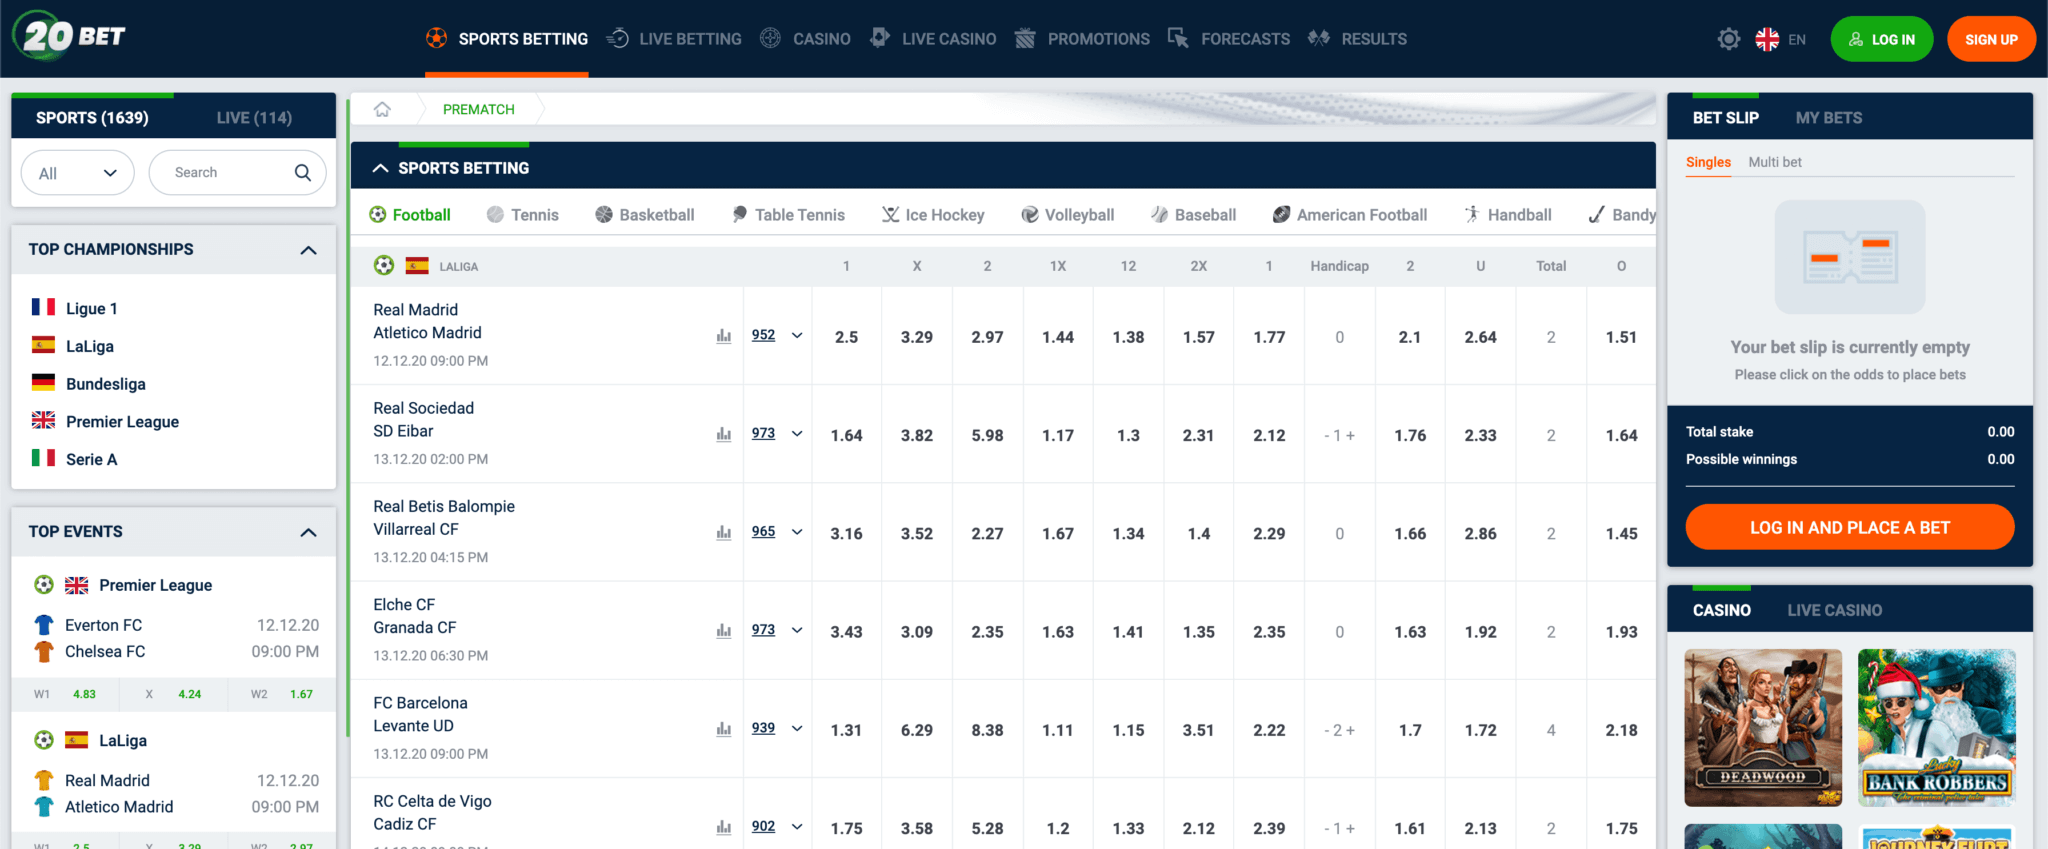
Task: Click the Real Madrid jersey icon in Top Events
Action: click(44, 780)
